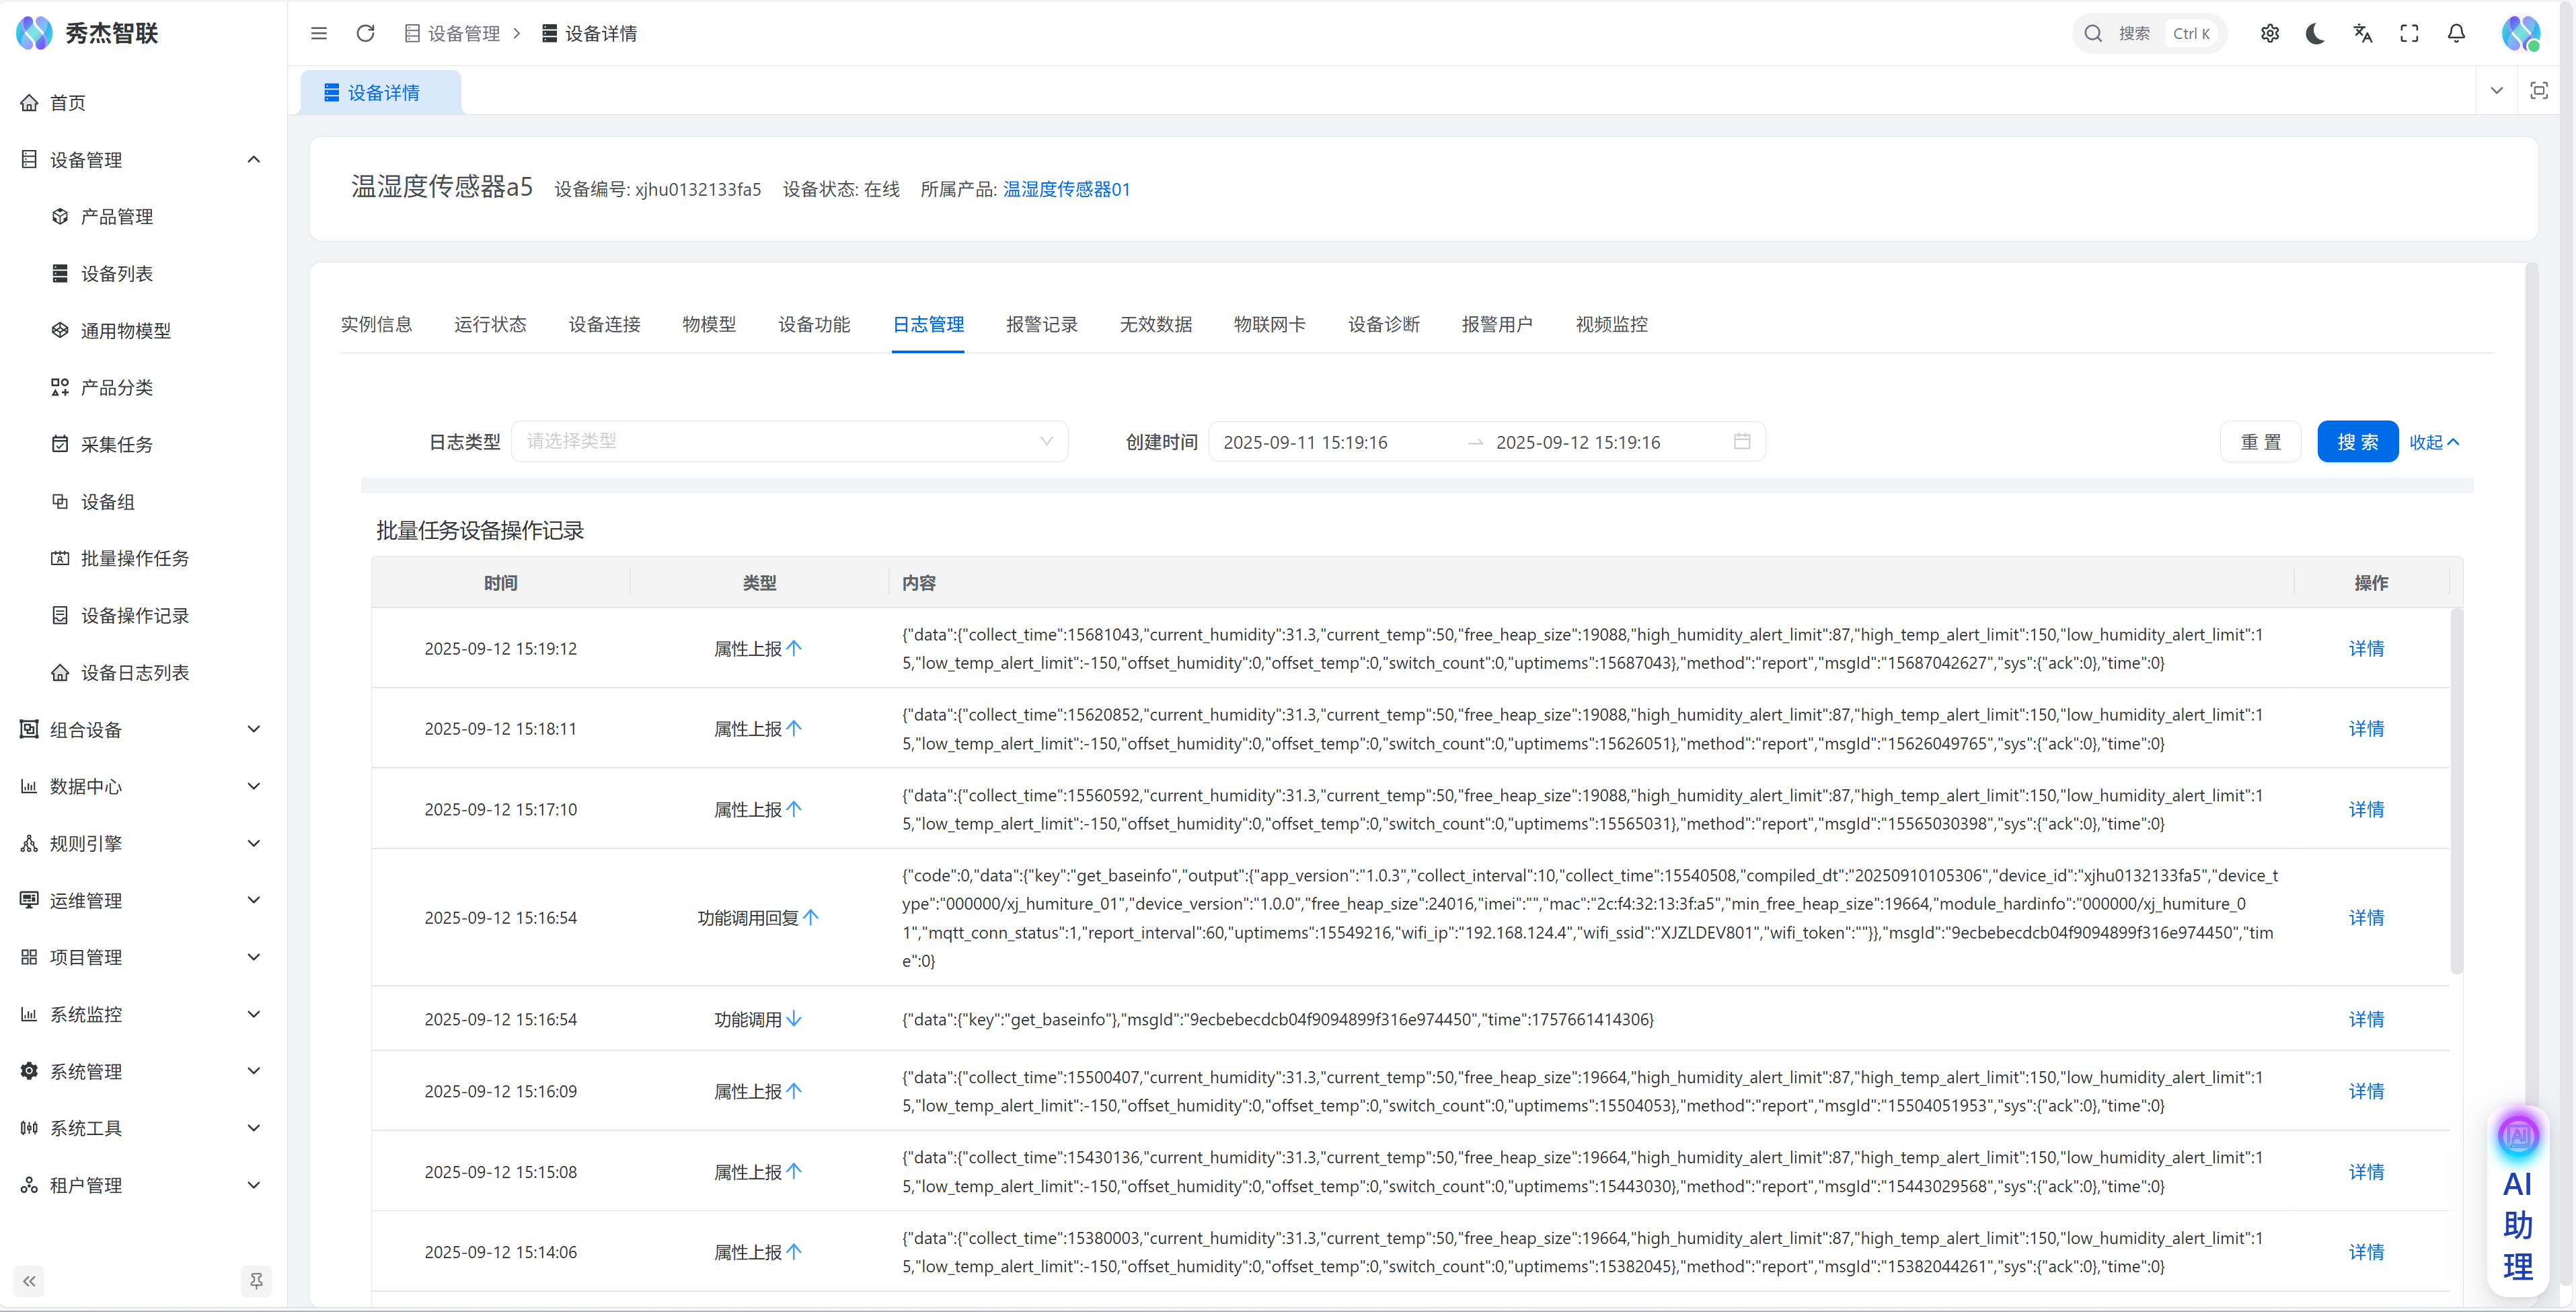This screenshot has height=1312, width=2576.
Task: Open the 温湿度传感器01 product link
Action: 1066,189
